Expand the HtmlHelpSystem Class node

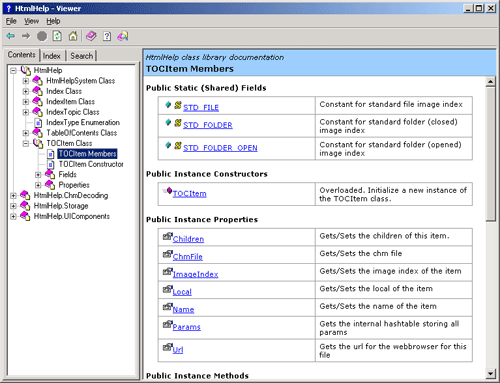click(26, 81)
